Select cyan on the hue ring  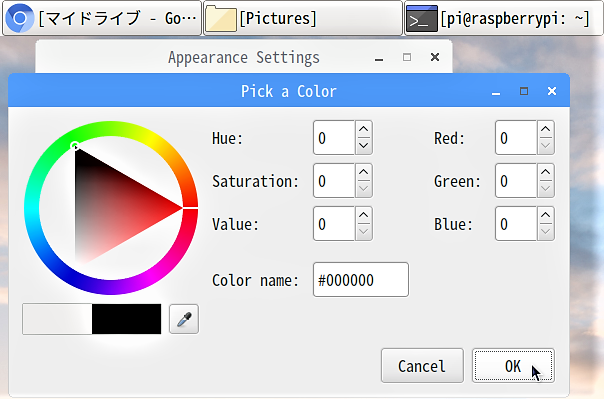coord(32,208)
